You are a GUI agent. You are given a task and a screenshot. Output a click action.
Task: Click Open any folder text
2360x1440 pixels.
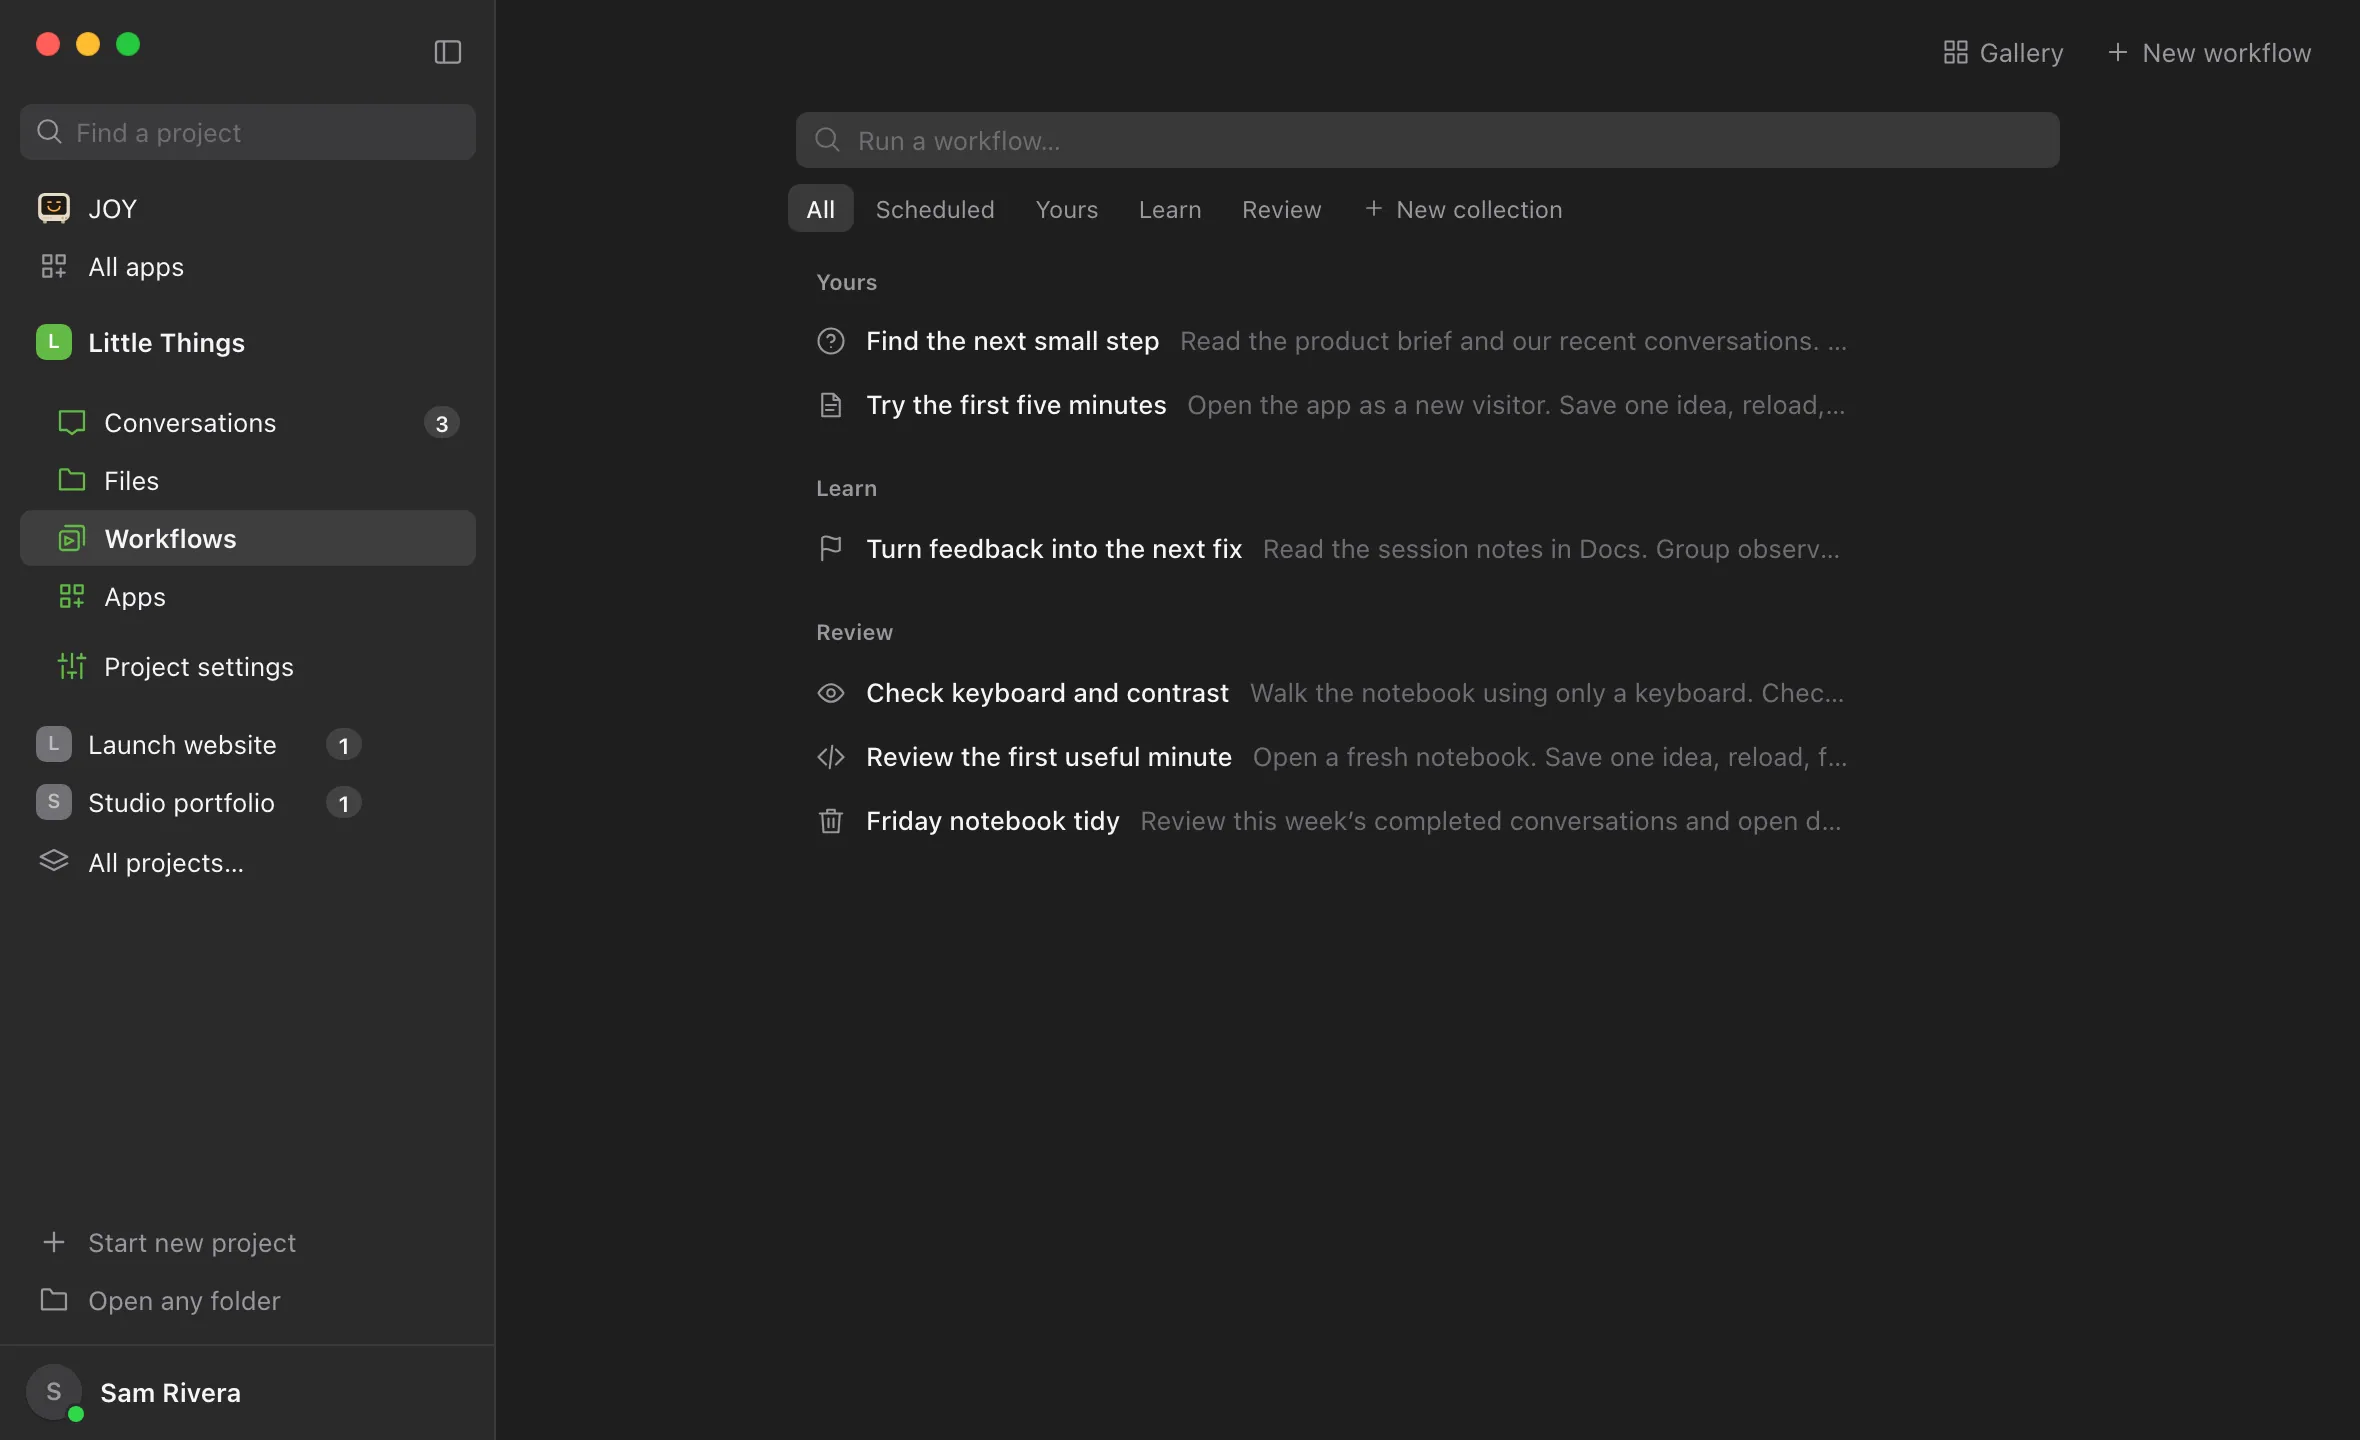184,1301
